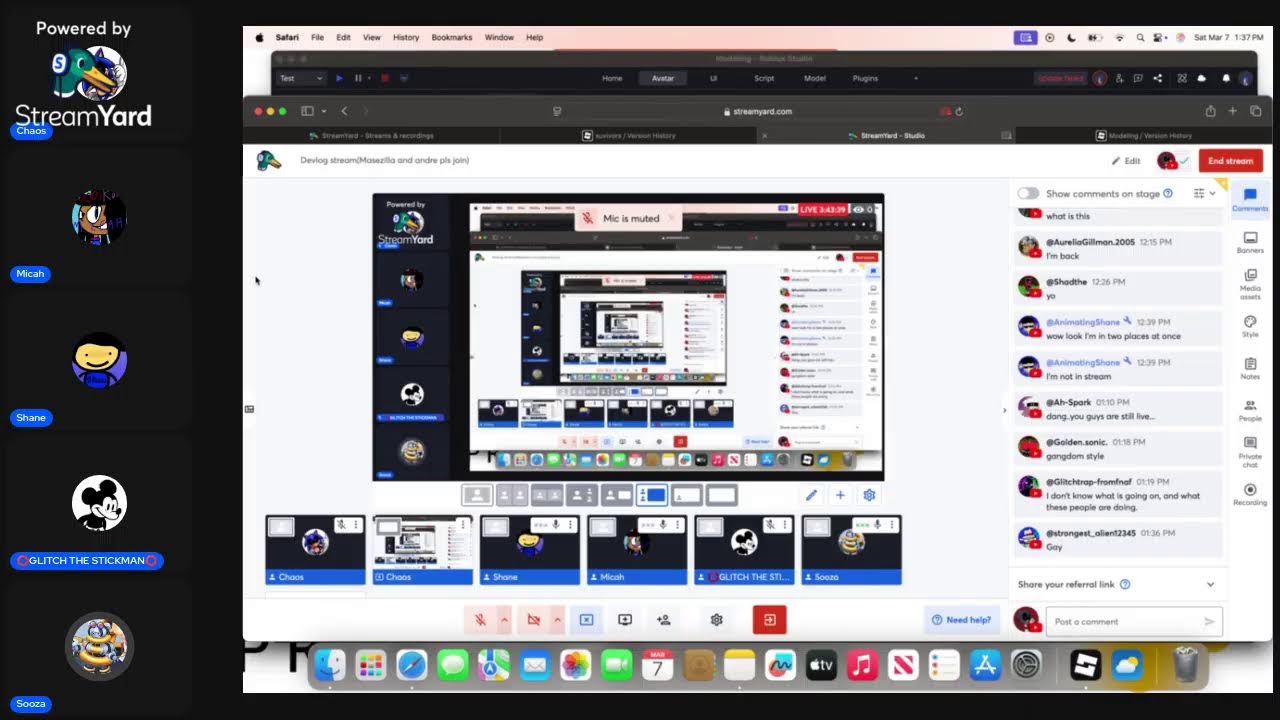Open the Private chat panel

(x=1249, y=452)
